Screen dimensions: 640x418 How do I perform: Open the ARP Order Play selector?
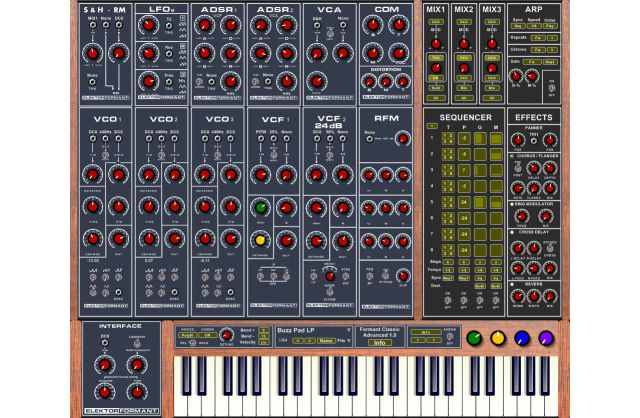point(550,26)
